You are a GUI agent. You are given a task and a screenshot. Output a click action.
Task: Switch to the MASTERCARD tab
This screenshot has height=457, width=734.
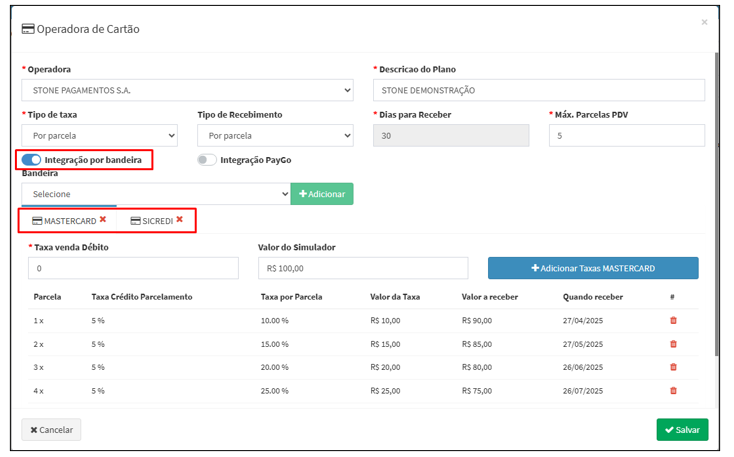pos(65,220)
